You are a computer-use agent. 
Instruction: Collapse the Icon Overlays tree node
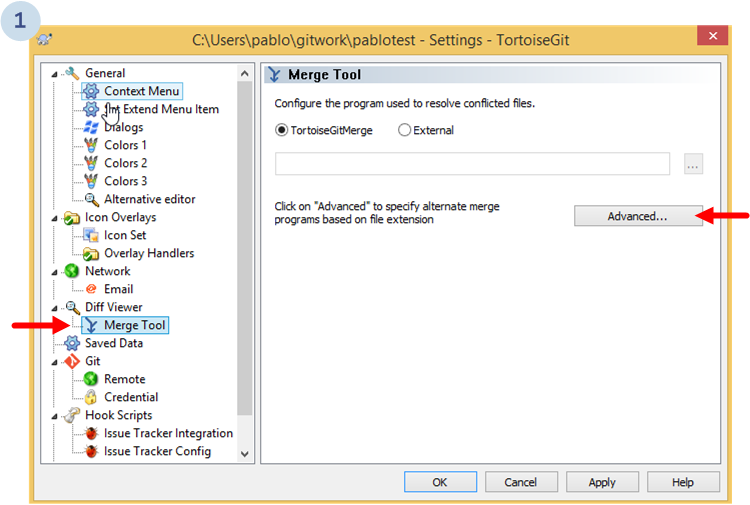point(55,219)
